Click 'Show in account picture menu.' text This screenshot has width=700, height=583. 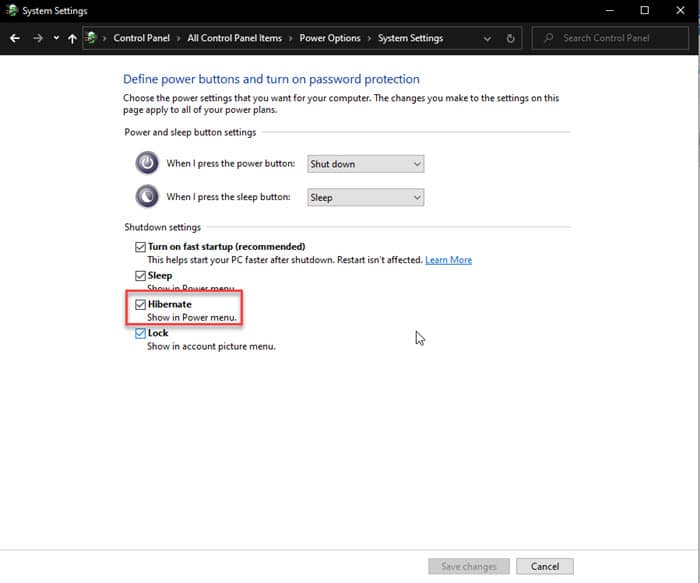[x=211, y=346]
